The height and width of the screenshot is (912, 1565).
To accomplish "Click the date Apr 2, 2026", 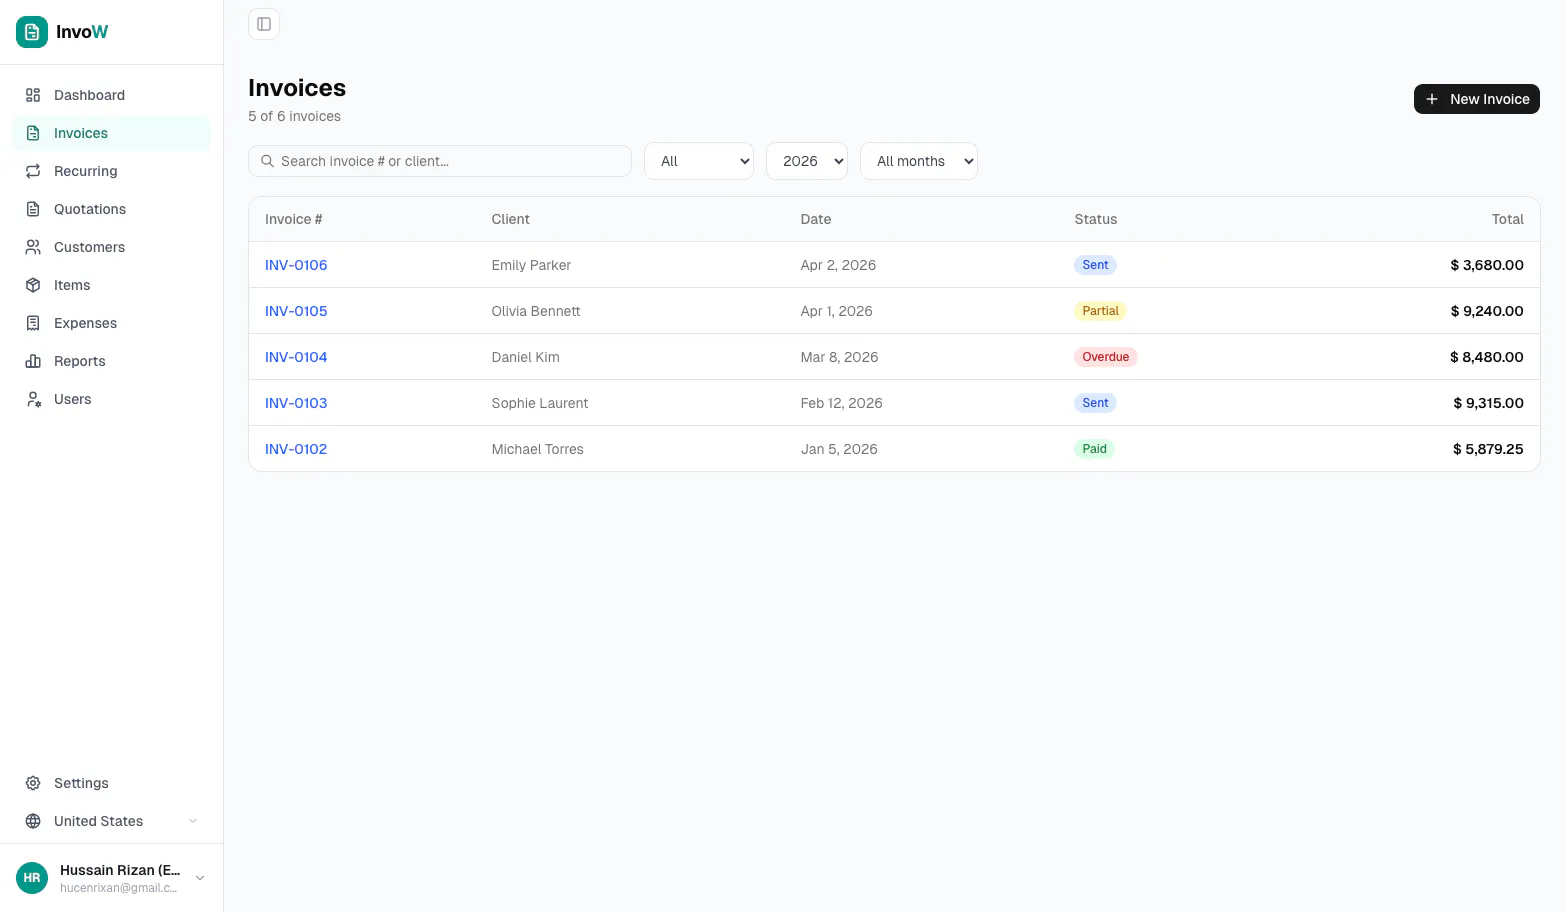I will 838,265.
